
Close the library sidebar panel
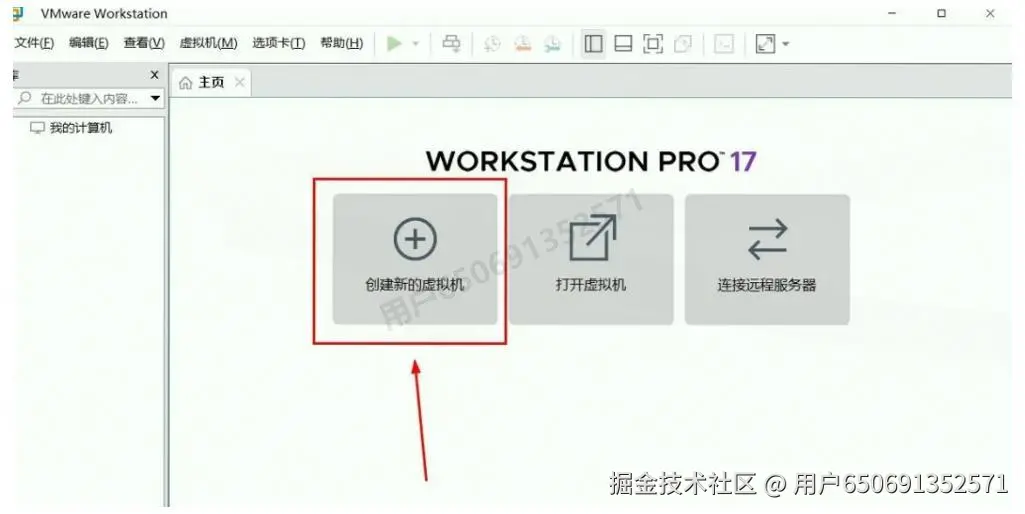154,75
